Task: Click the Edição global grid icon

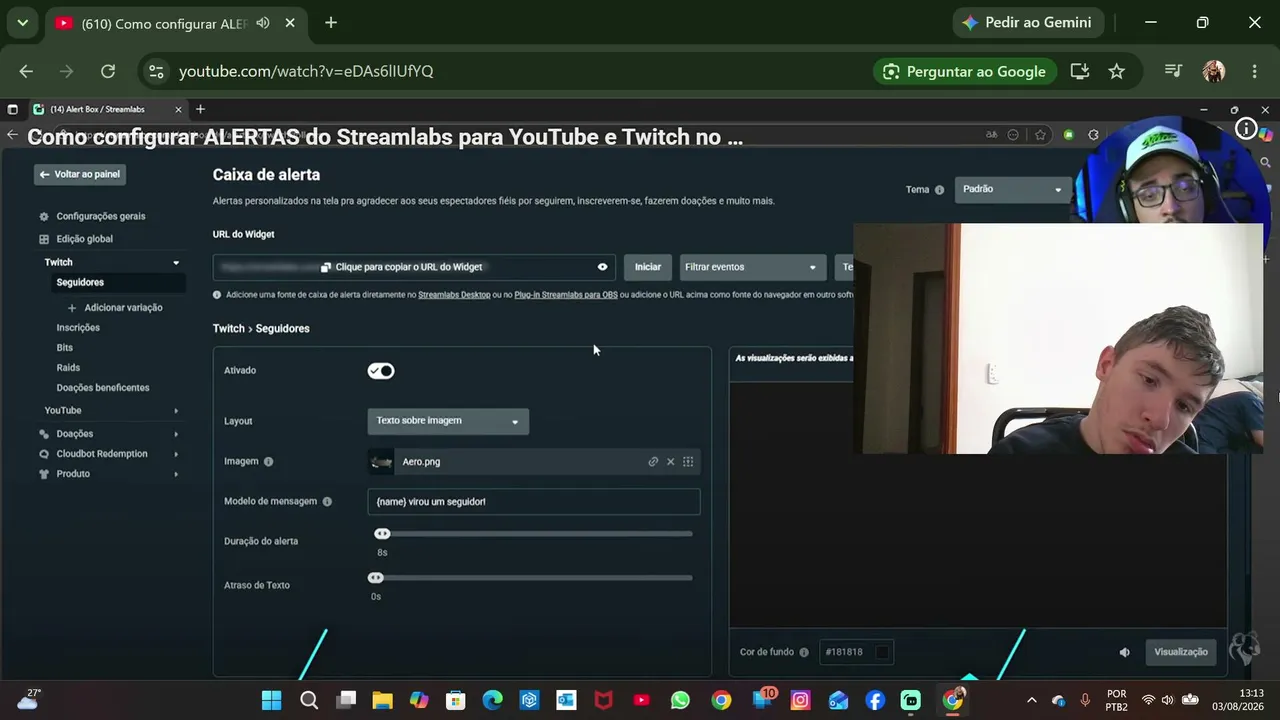Action: point(44,239)
